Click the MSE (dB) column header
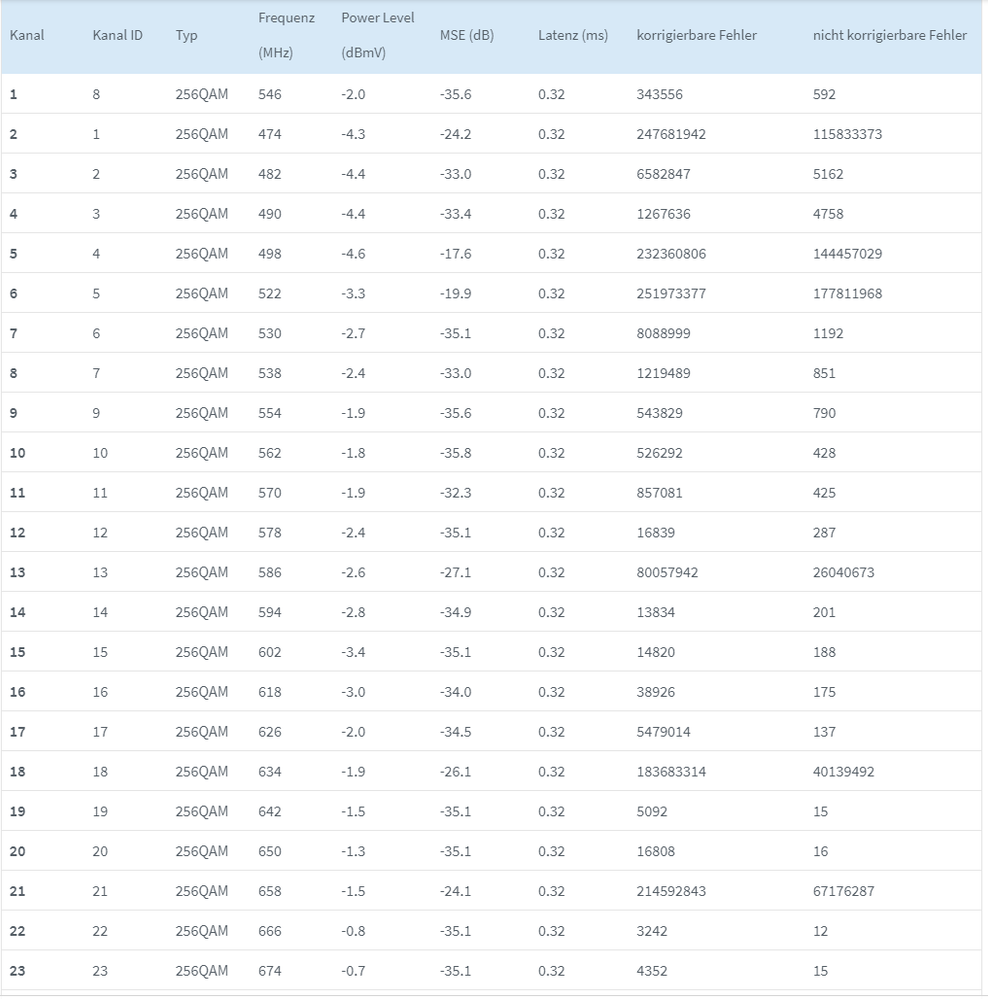988x999 pixels. click(x=466, y=35)
